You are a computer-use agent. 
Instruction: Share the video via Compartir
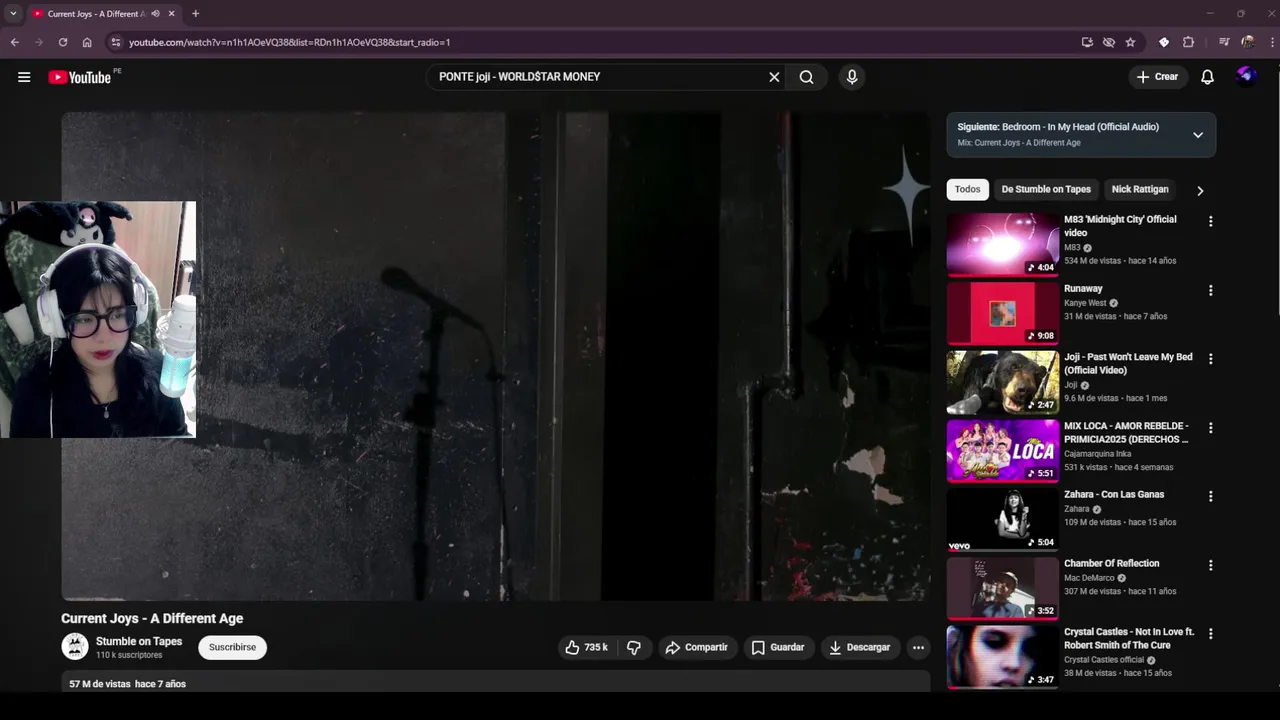point(697,647)
